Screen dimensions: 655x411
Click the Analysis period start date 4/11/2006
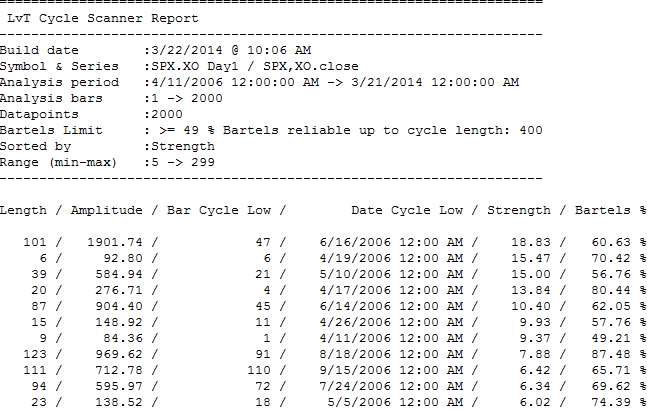[x=187, y=82]
